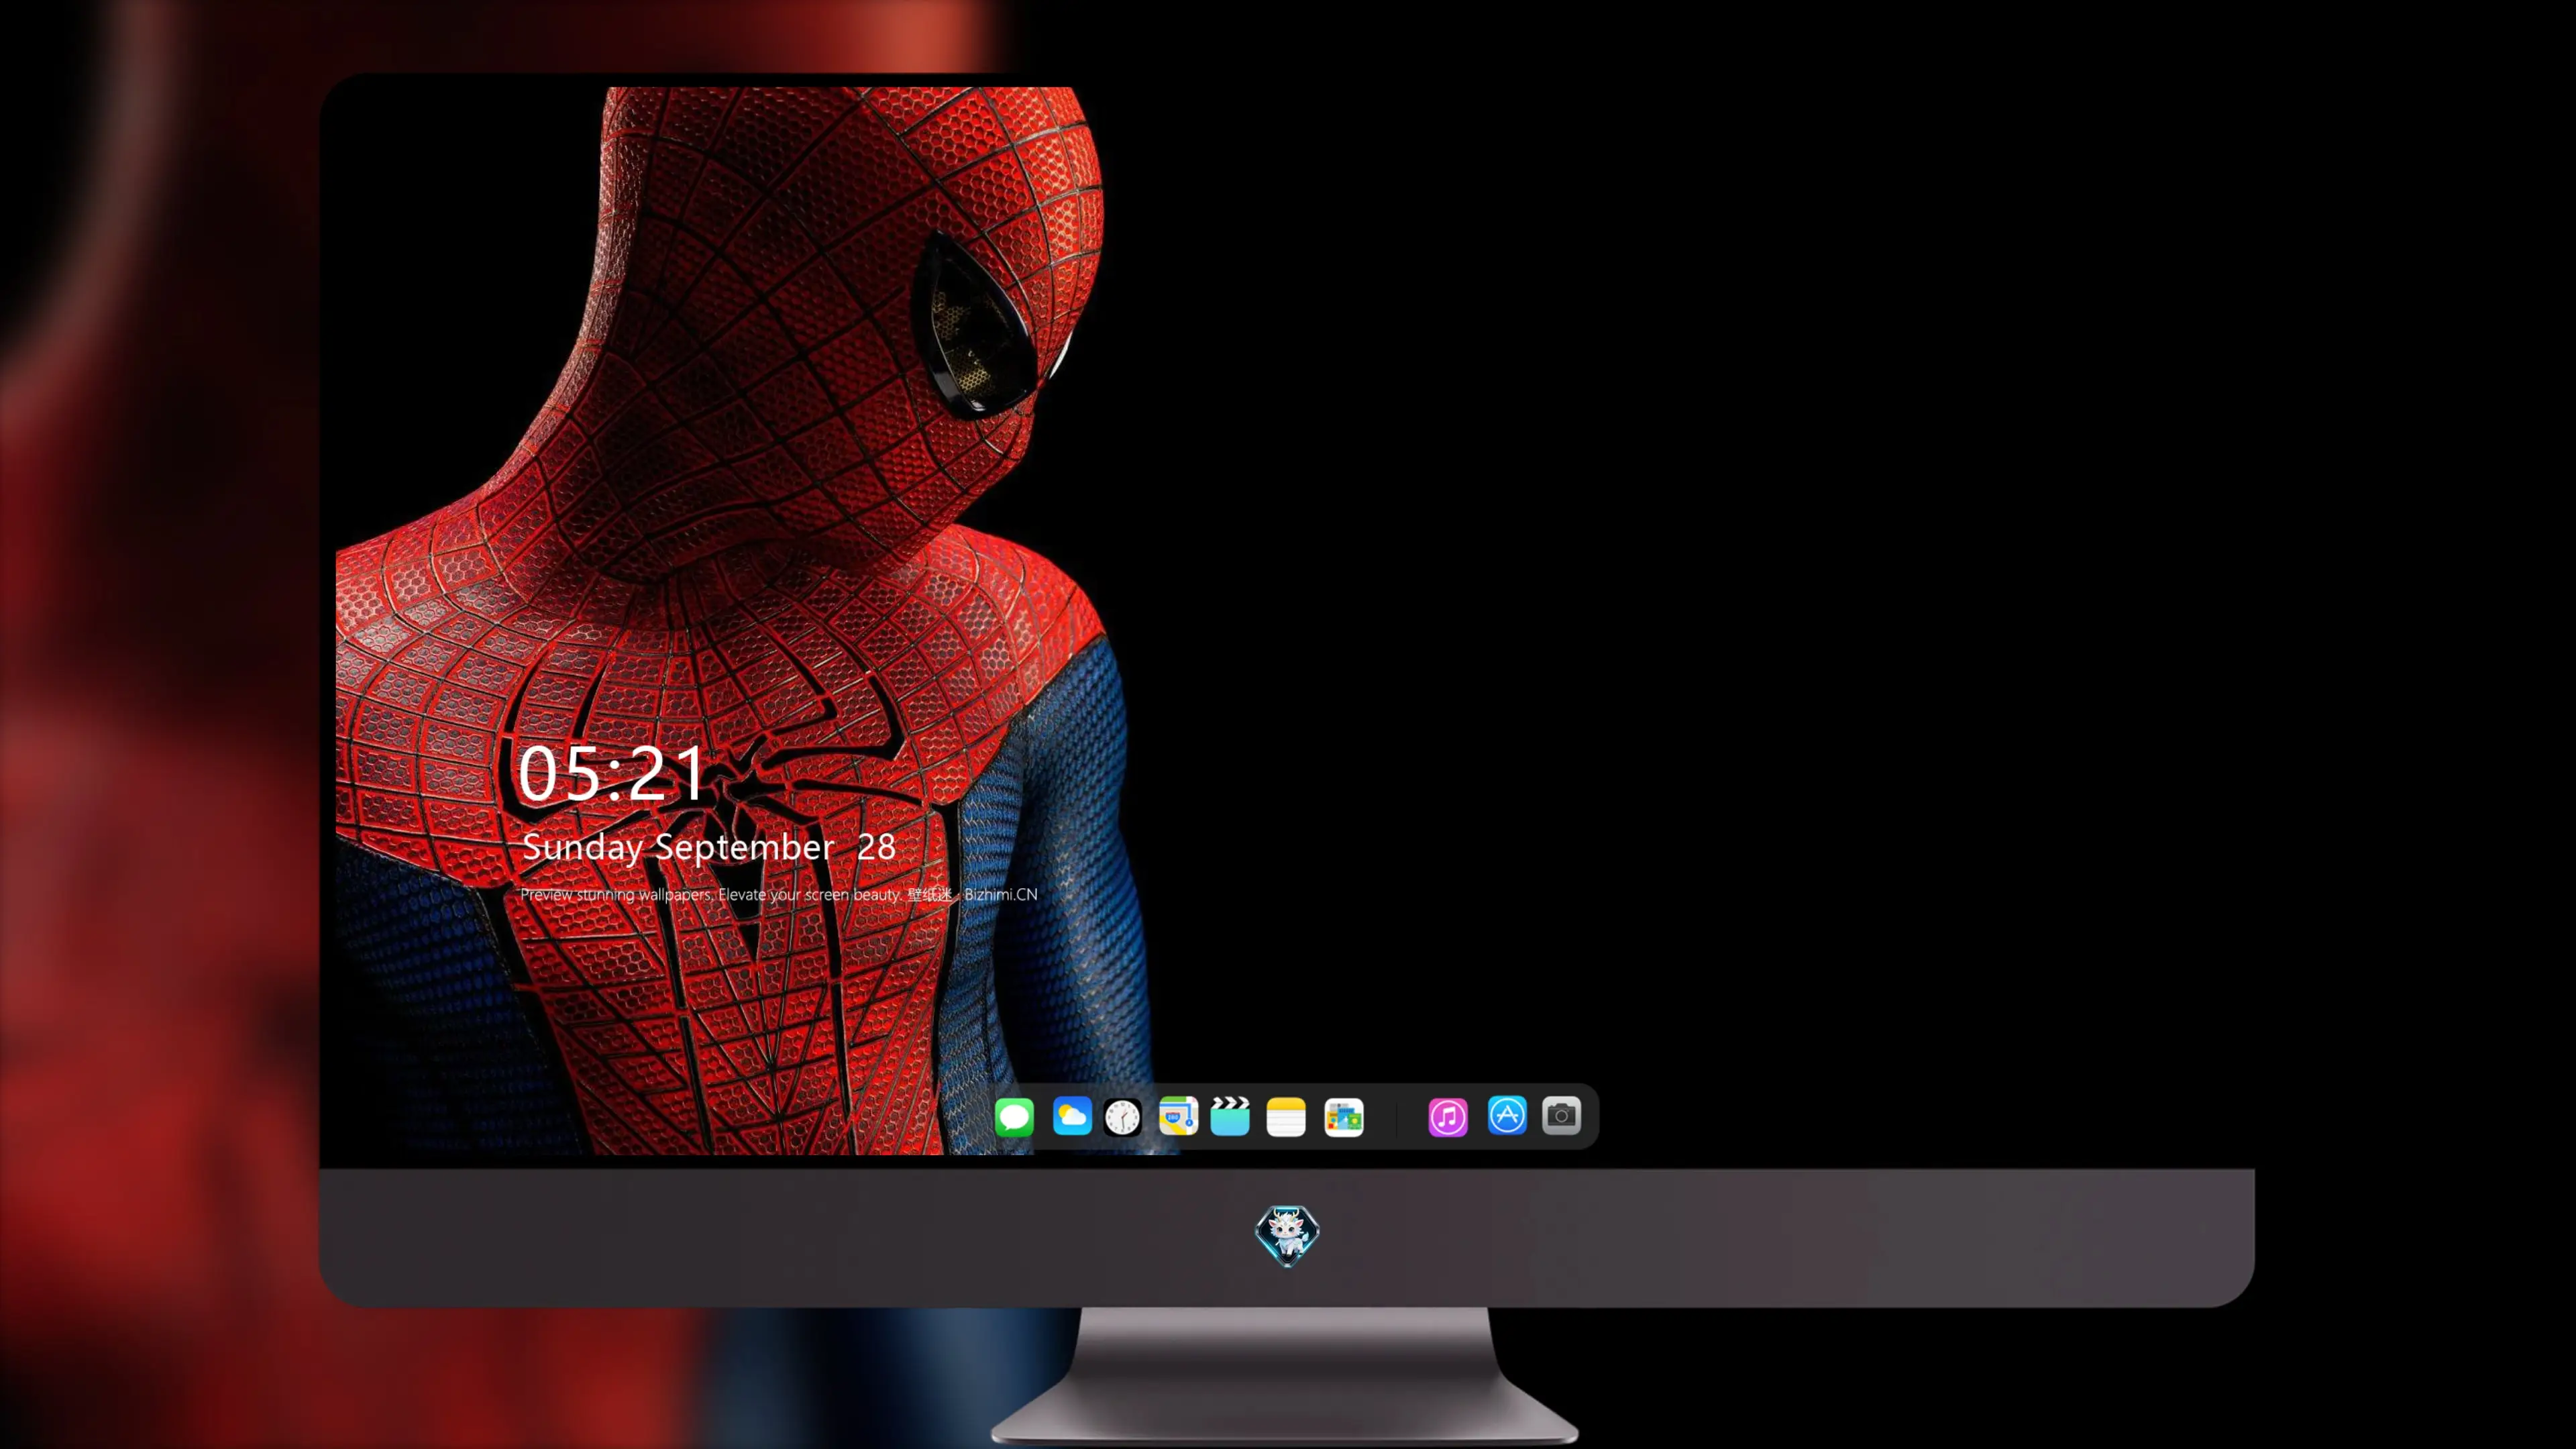Open the yellow Notes app
This screenshot has width=2576, height=1449.
click(1286, 1116)
